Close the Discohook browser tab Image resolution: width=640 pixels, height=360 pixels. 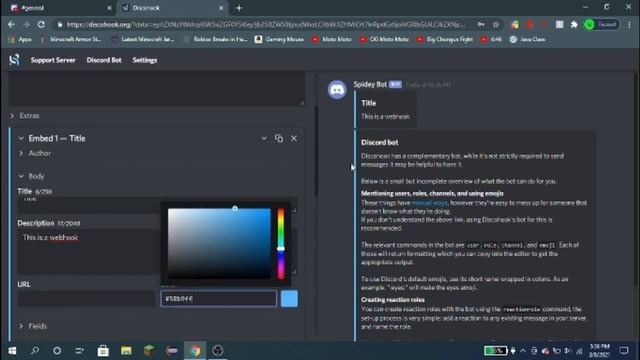221,8
